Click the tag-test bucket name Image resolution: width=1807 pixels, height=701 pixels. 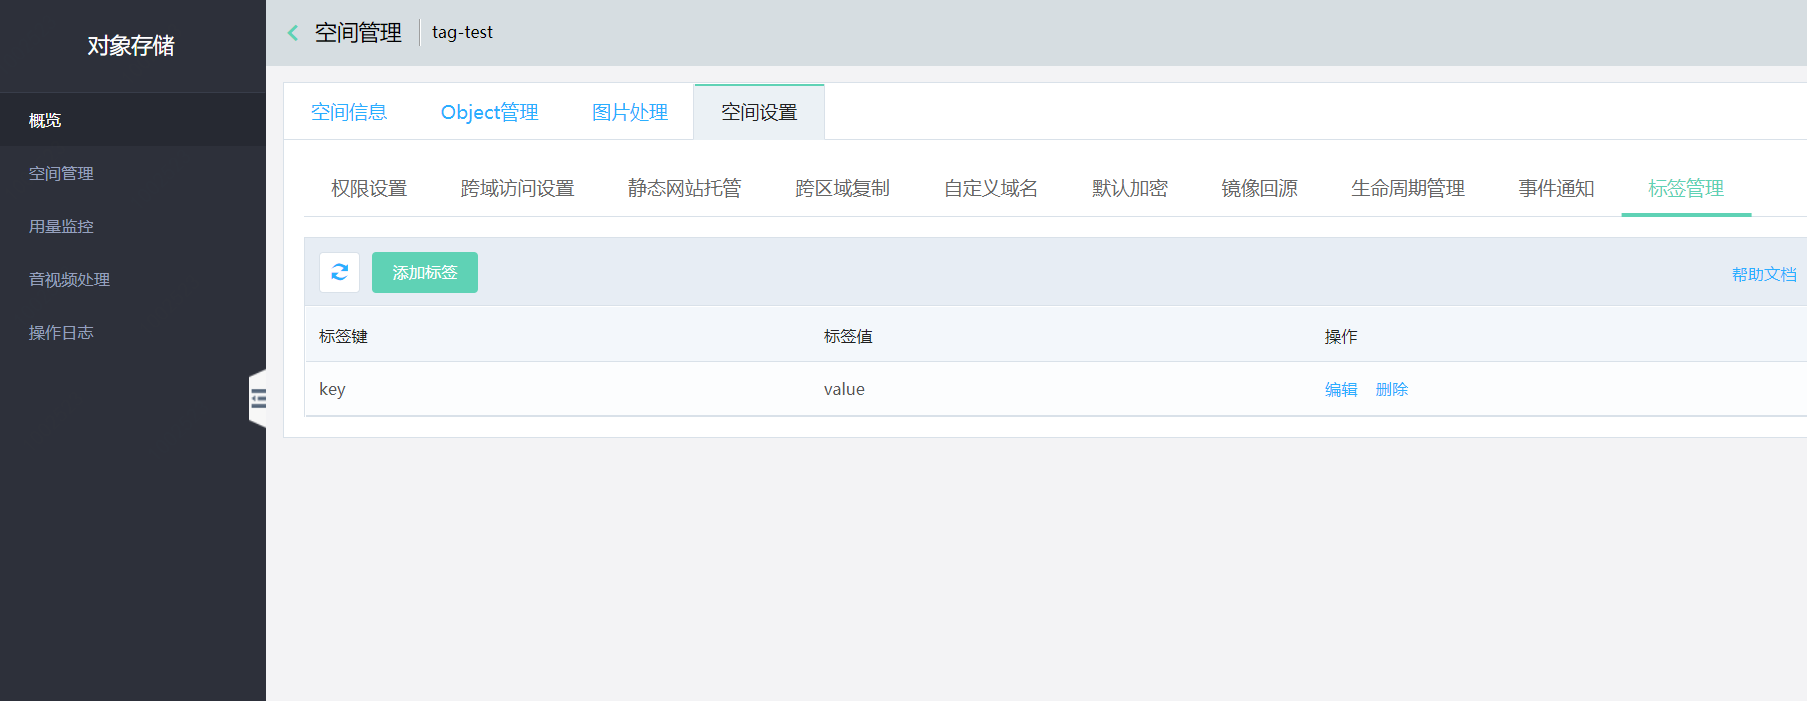click(x=462, y=32)
